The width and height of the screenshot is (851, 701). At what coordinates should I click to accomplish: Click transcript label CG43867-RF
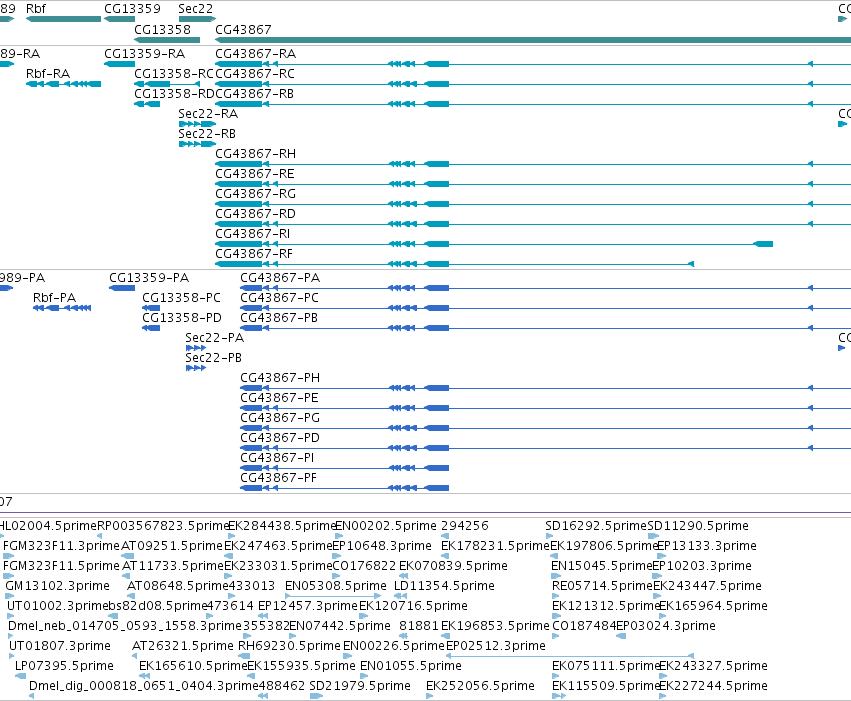click(254, 254)
